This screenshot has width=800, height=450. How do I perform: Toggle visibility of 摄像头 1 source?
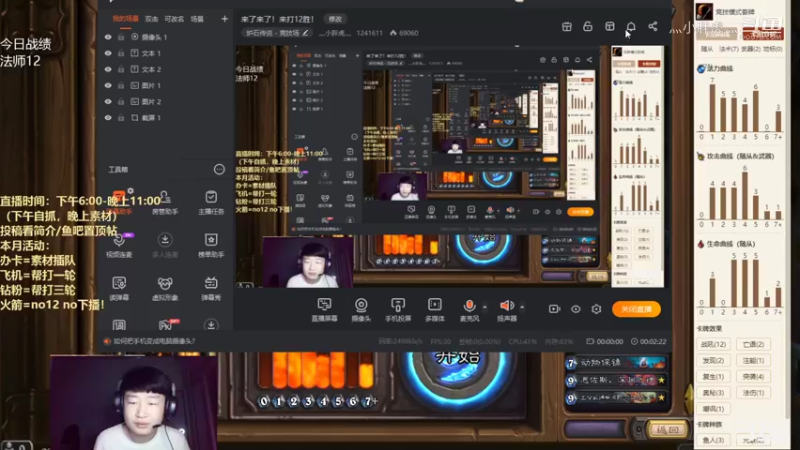[x=108, y=37]
